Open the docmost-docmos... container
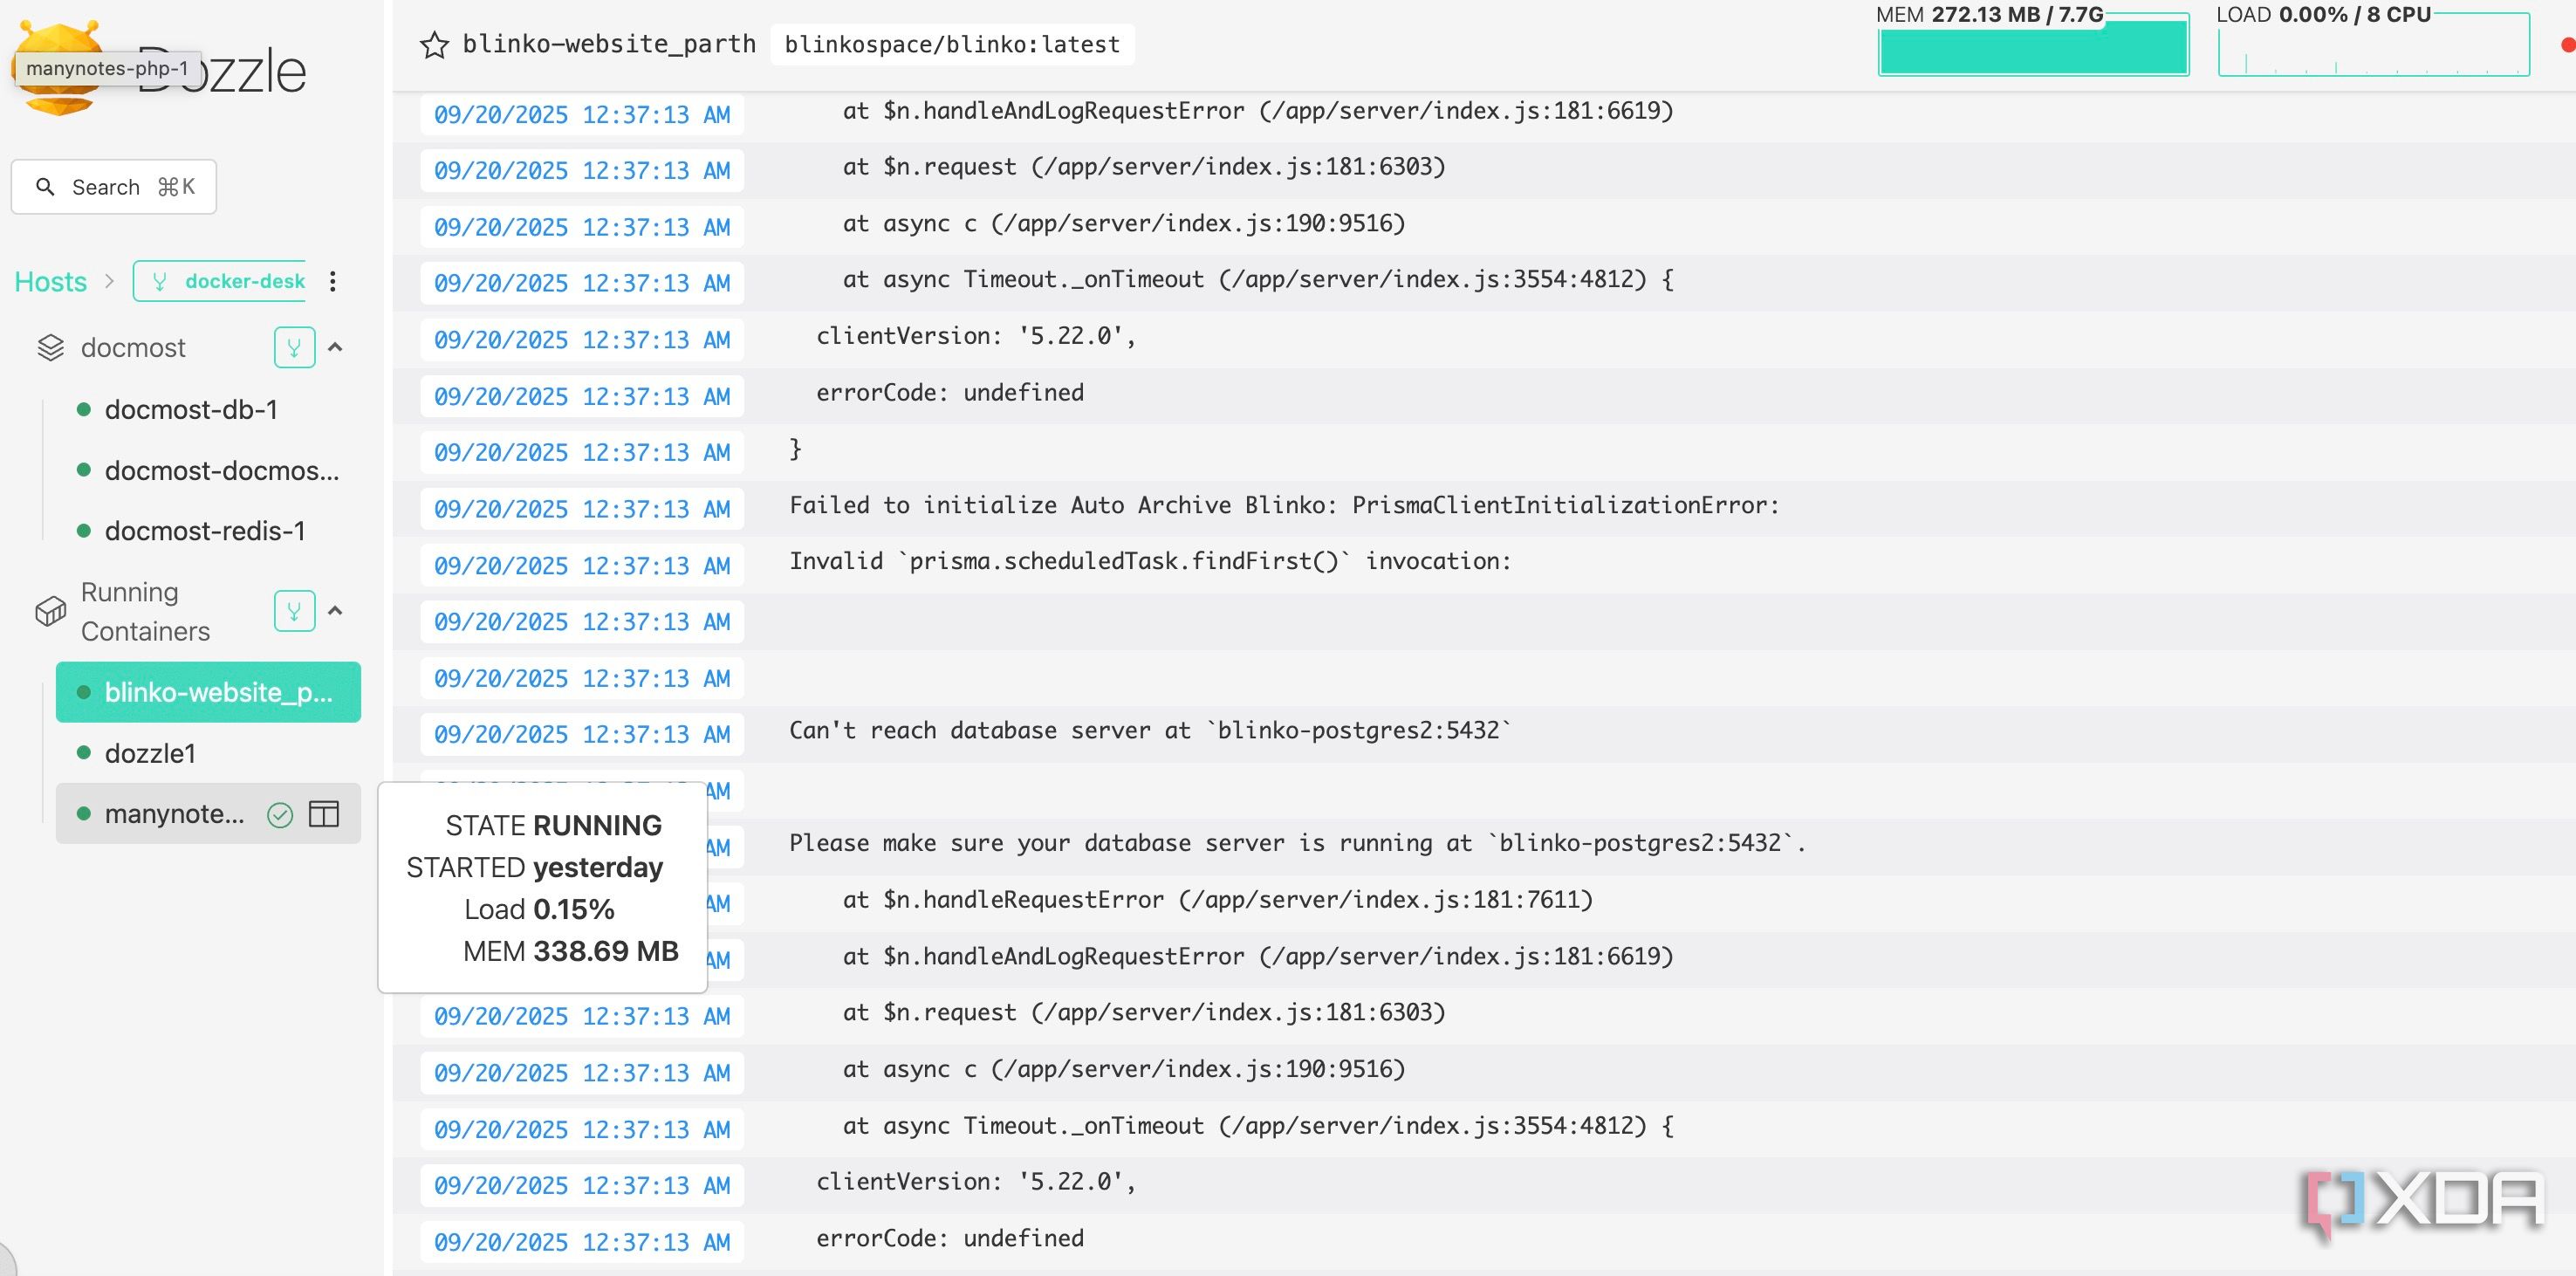 222,470
